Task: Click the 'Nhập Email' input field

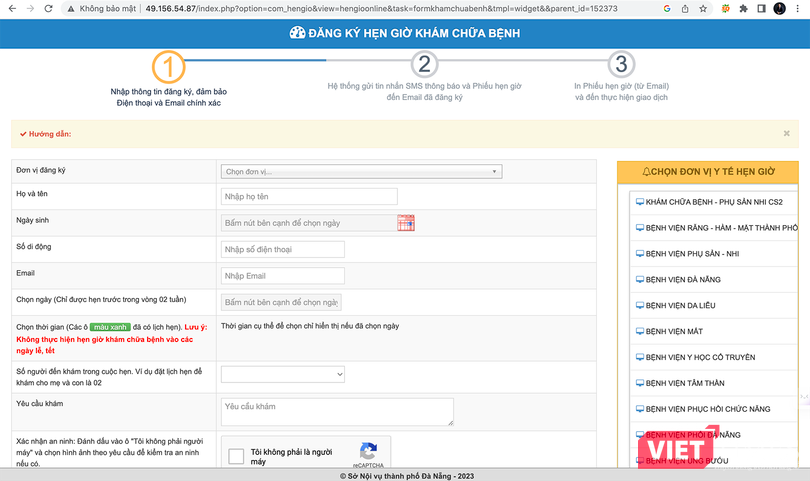Action: [x=282, y=276]
